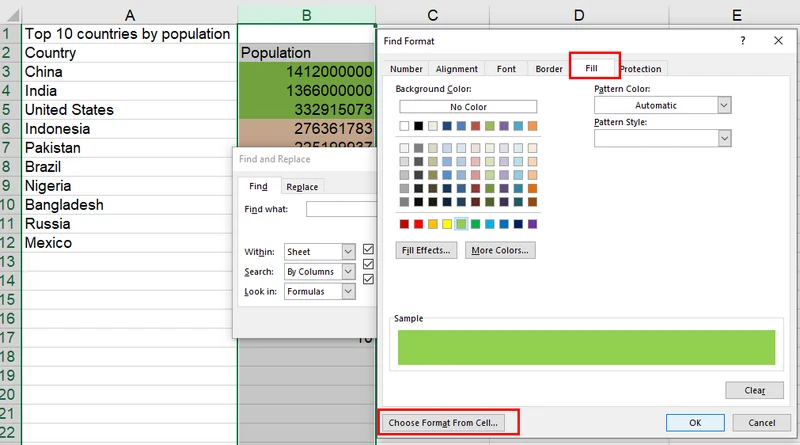The width and height of the screenshot is (800, 445).
Task: Choose the orange-yellow standard color swatch
Action: (433, 224)
